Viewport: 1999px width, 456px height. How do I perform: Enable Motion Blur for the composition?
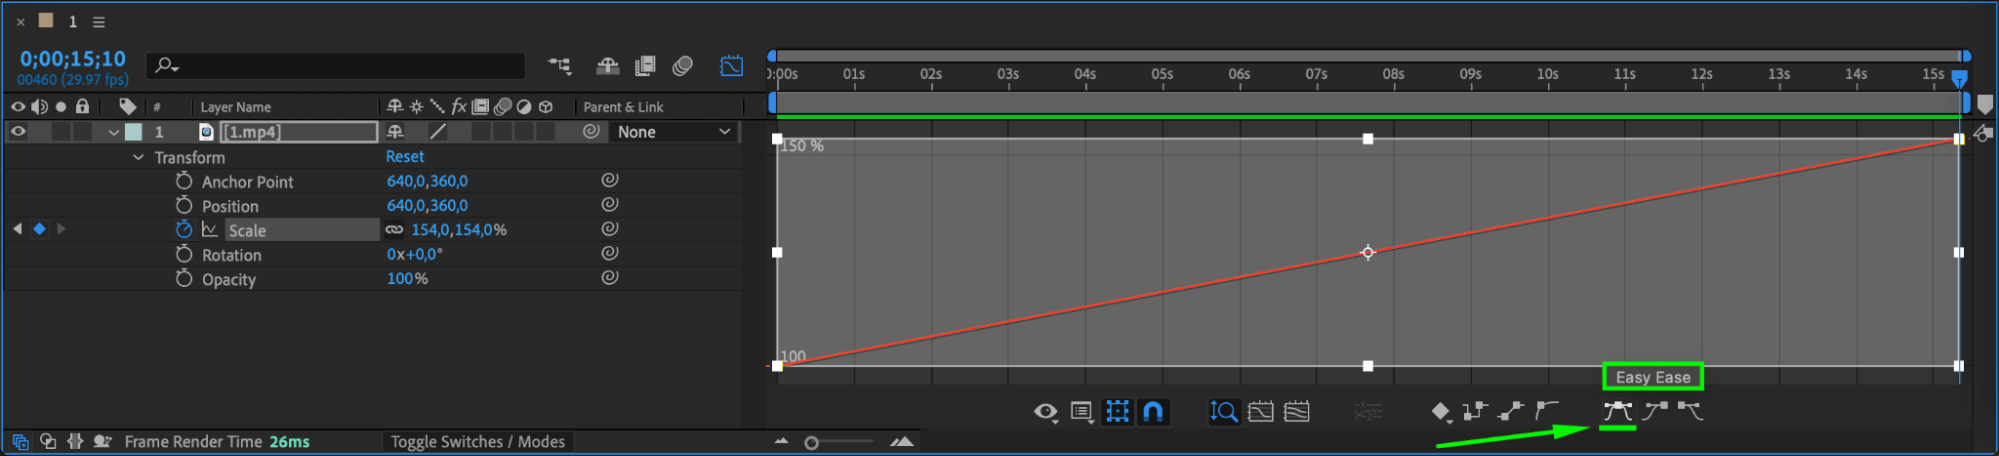pyautogui.click(x=683, y=66)
